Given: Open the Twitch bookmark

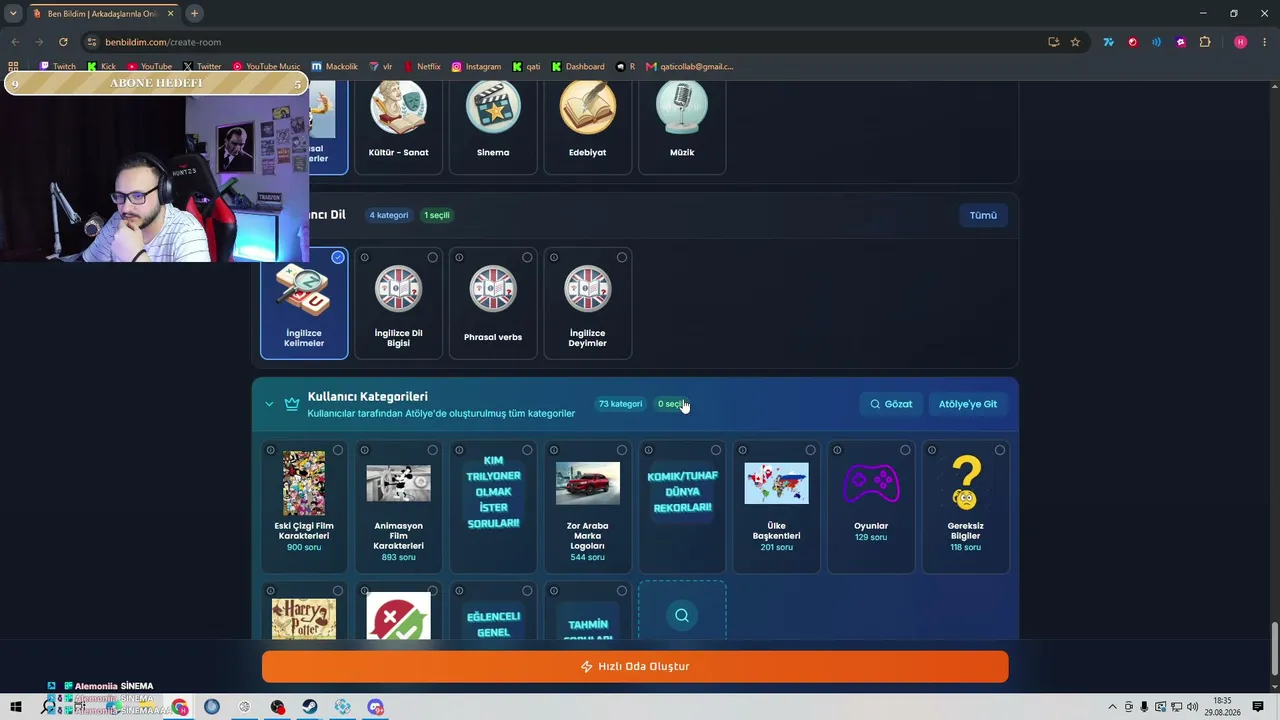Looking at the screenshot, I should (58, 67).
